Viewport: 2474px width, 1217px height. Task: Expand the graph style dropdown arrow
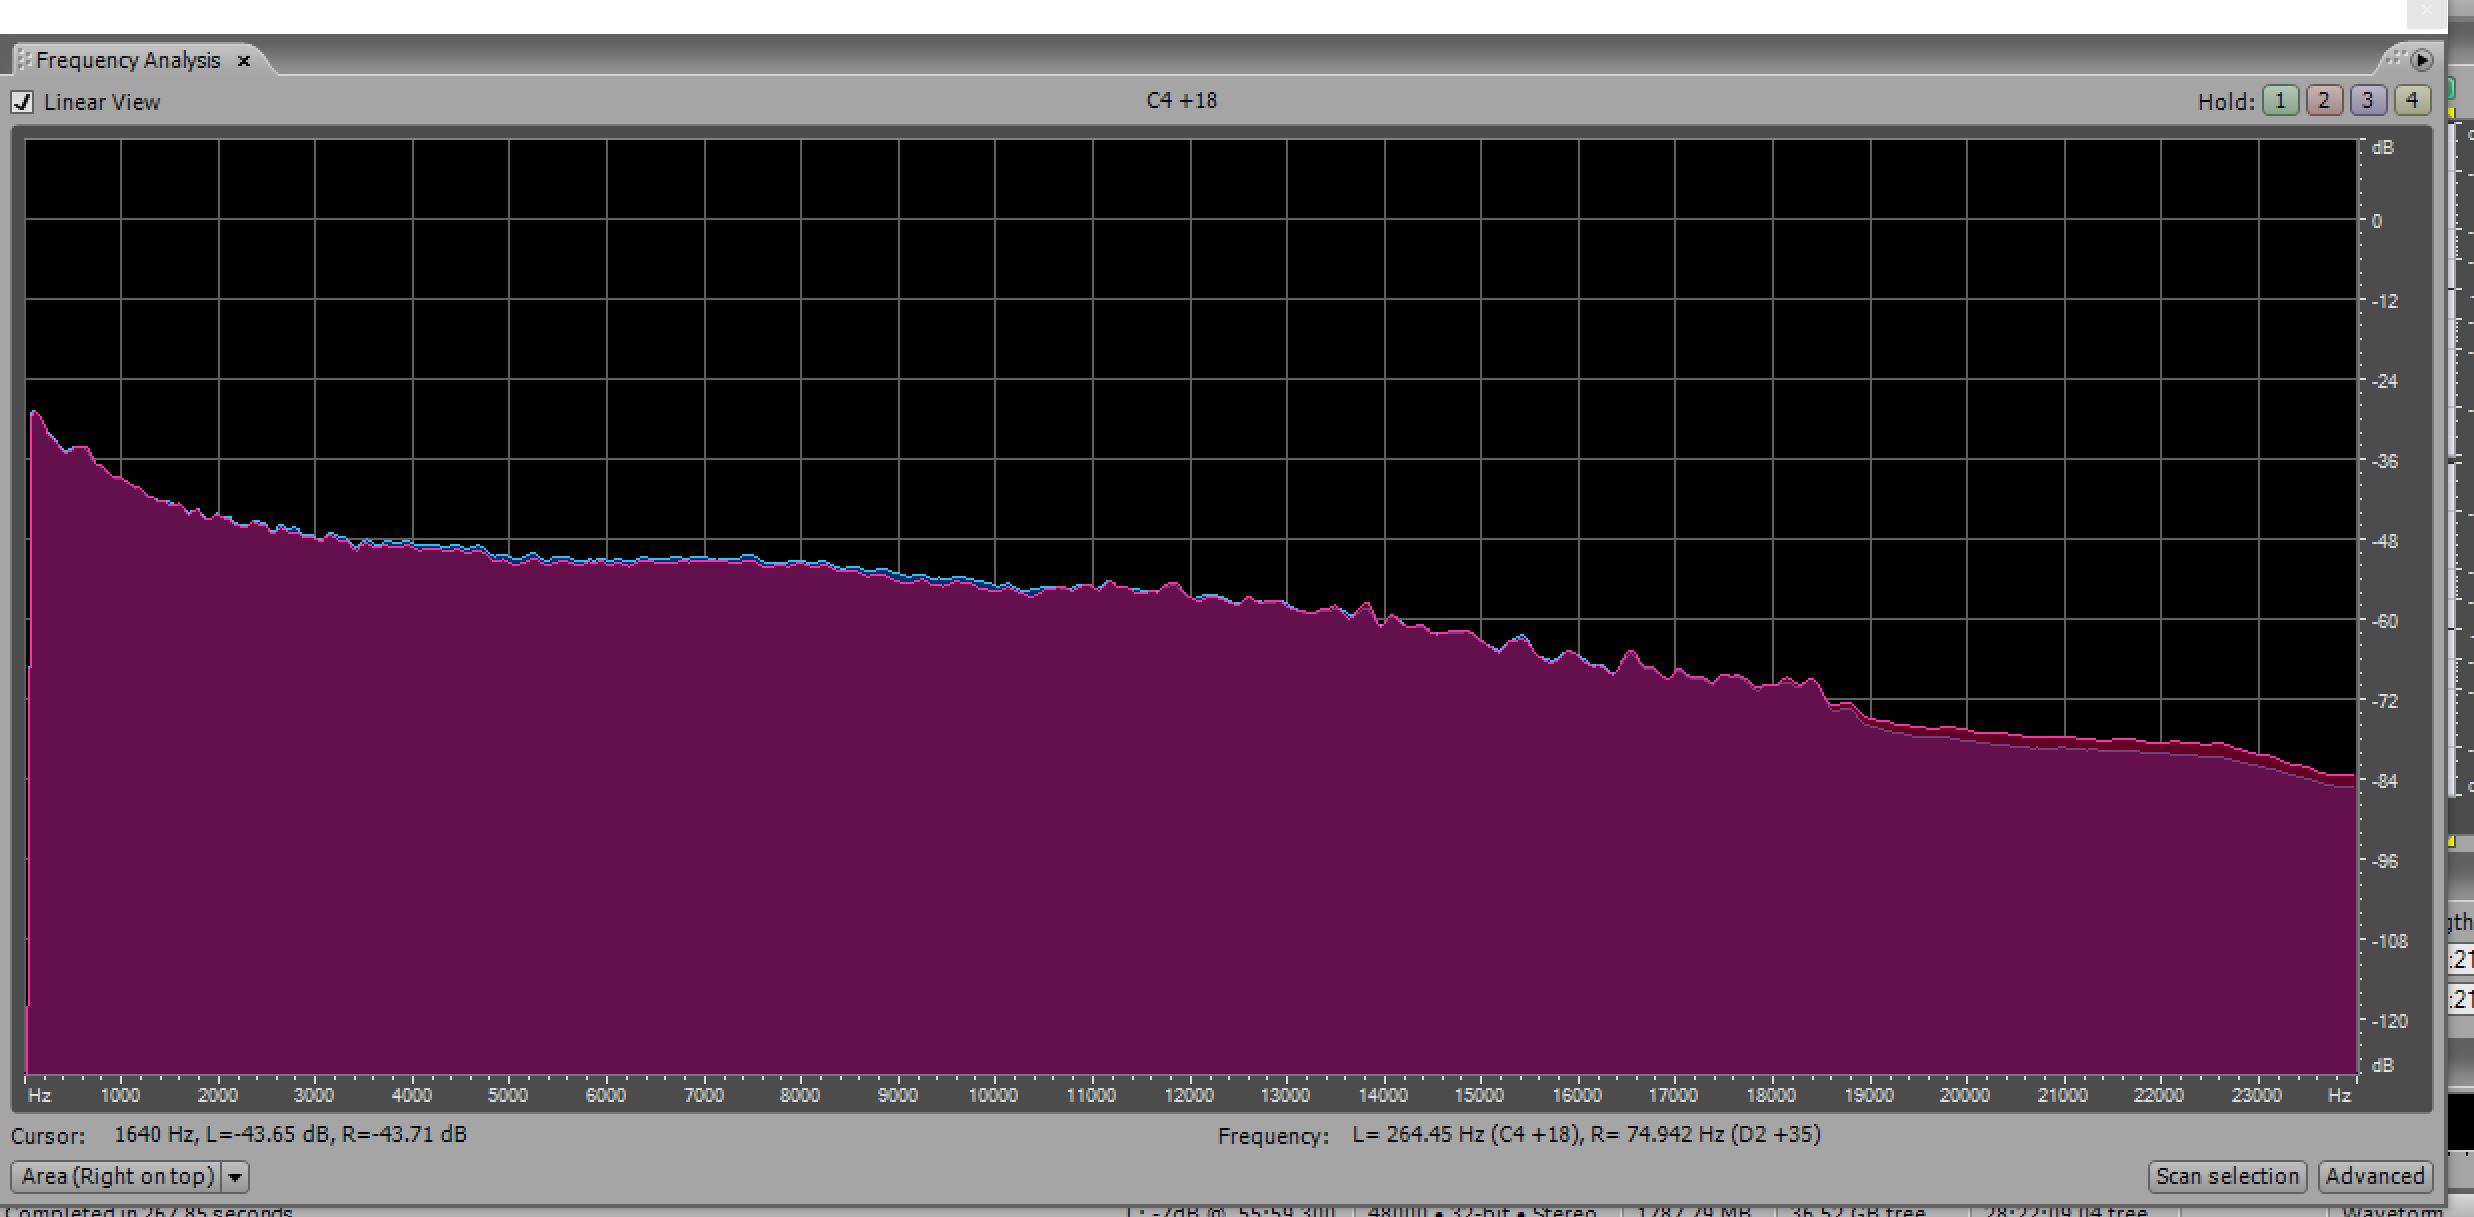235,1177
